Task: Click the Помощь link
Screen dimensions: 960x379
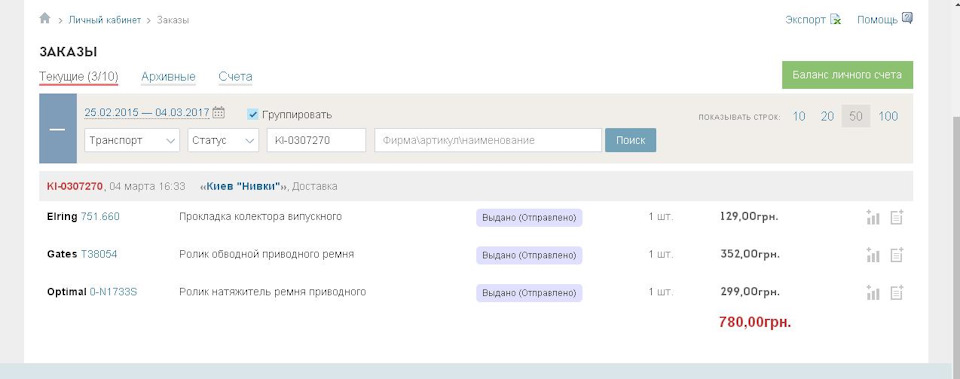Action: [x=877, y=20]
